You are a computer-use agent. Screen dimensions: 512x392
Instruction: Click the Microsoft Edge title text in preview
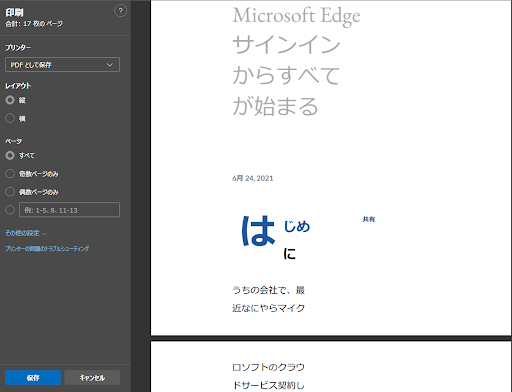(x=296, y=16)
